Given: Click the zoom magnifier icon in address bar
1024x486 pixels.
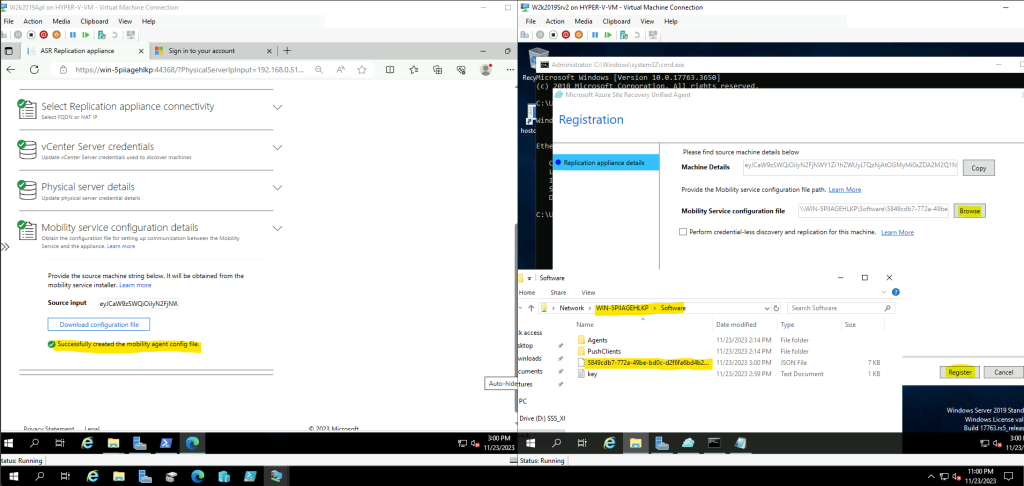Looking at the screenshot, I should (318, 69).
